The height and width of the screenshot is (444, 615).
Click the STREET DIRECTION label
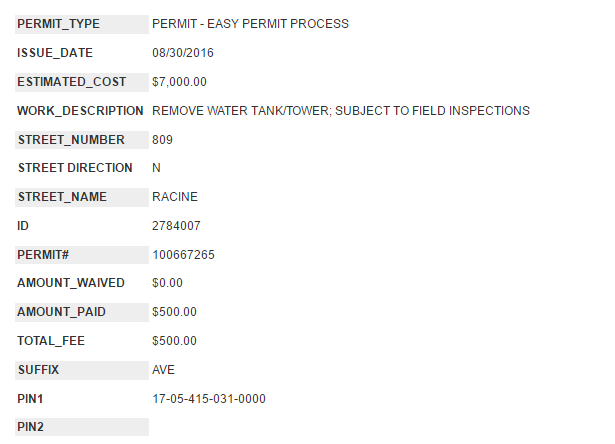(x=75, y=168)
